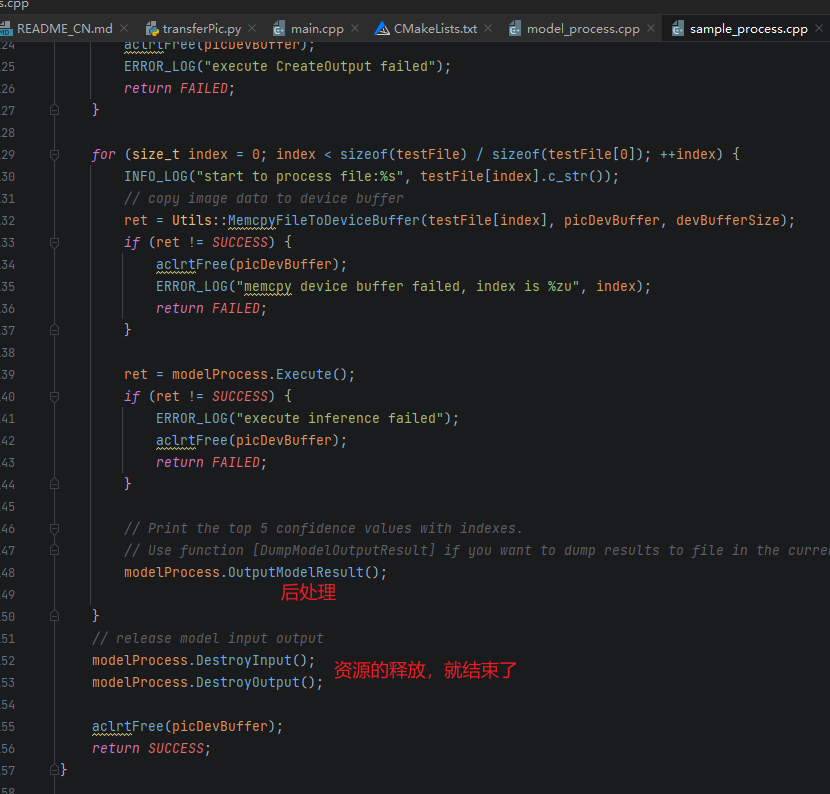The image size is (830, 794).
Task: Open the transferPic.py tab
Action: coord(202,29)
